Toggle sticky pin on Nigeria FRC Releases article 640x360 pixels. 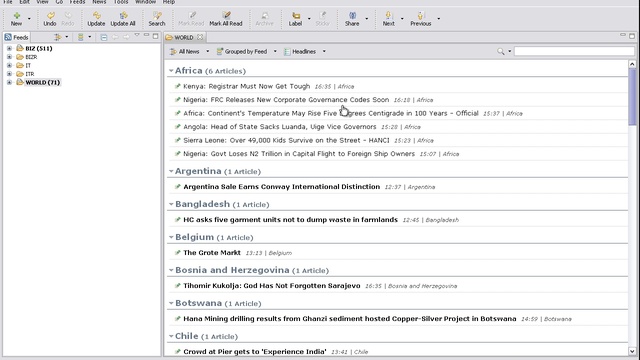[x=178, y=100]
